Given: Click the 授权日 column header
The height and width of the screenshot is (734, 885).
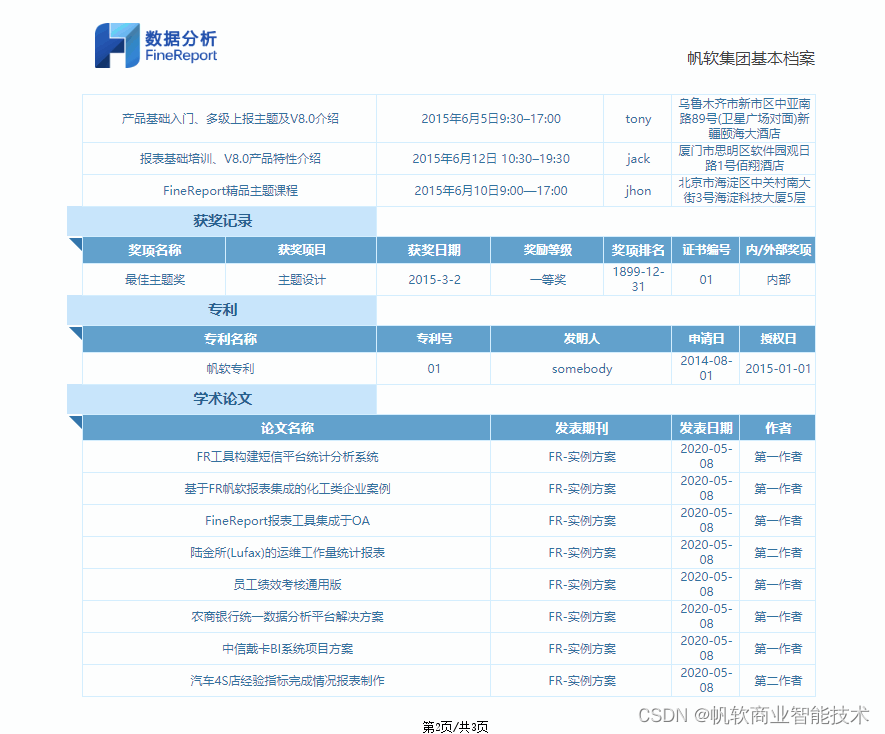Looking at the screenshot, I should click(778, 339).
